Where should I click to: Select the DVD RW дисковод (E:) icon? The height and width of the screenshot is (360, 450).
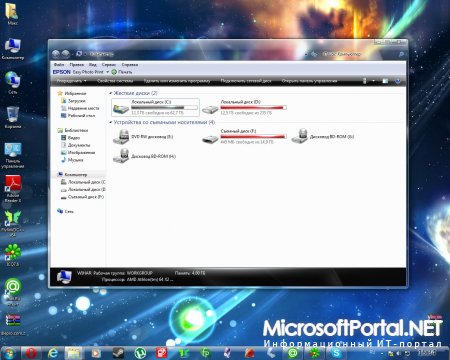coord(121,137)
